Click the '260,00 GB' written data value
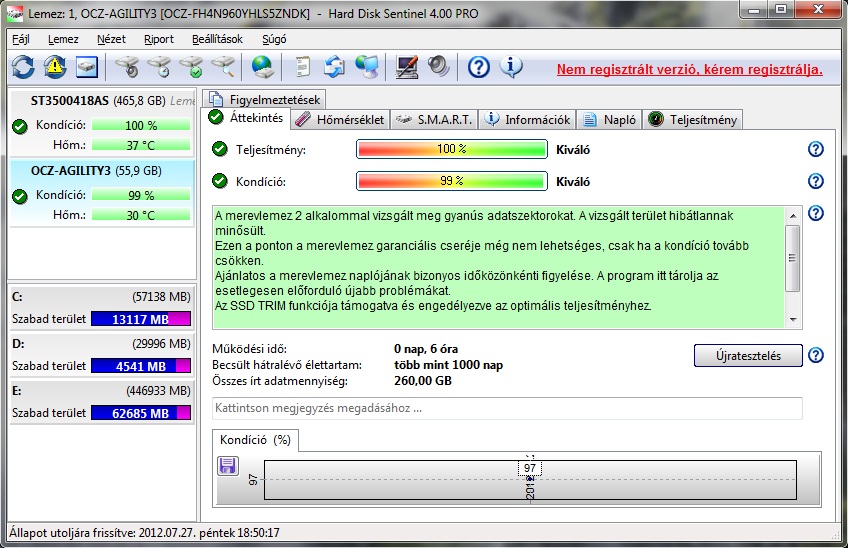Viewport: 848px width, 548px height. [x=422, y=381]
